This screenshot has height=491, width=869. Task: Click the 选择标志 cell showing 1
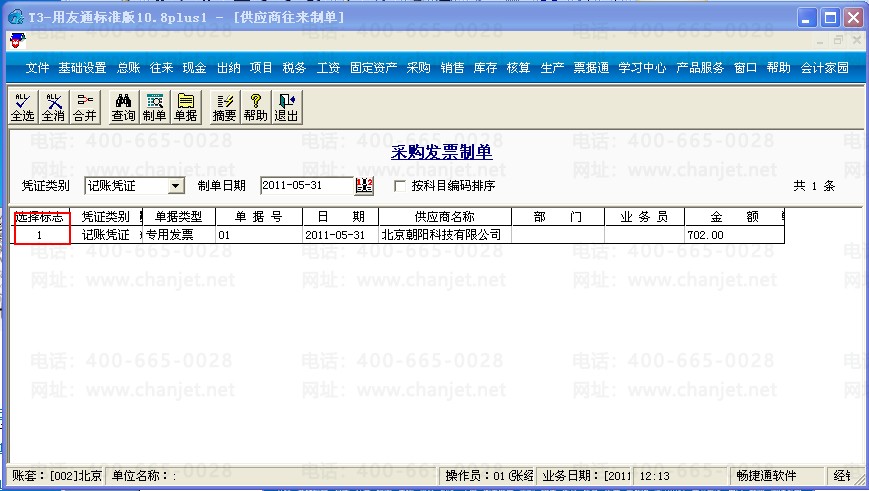click(x=40, y=235)
